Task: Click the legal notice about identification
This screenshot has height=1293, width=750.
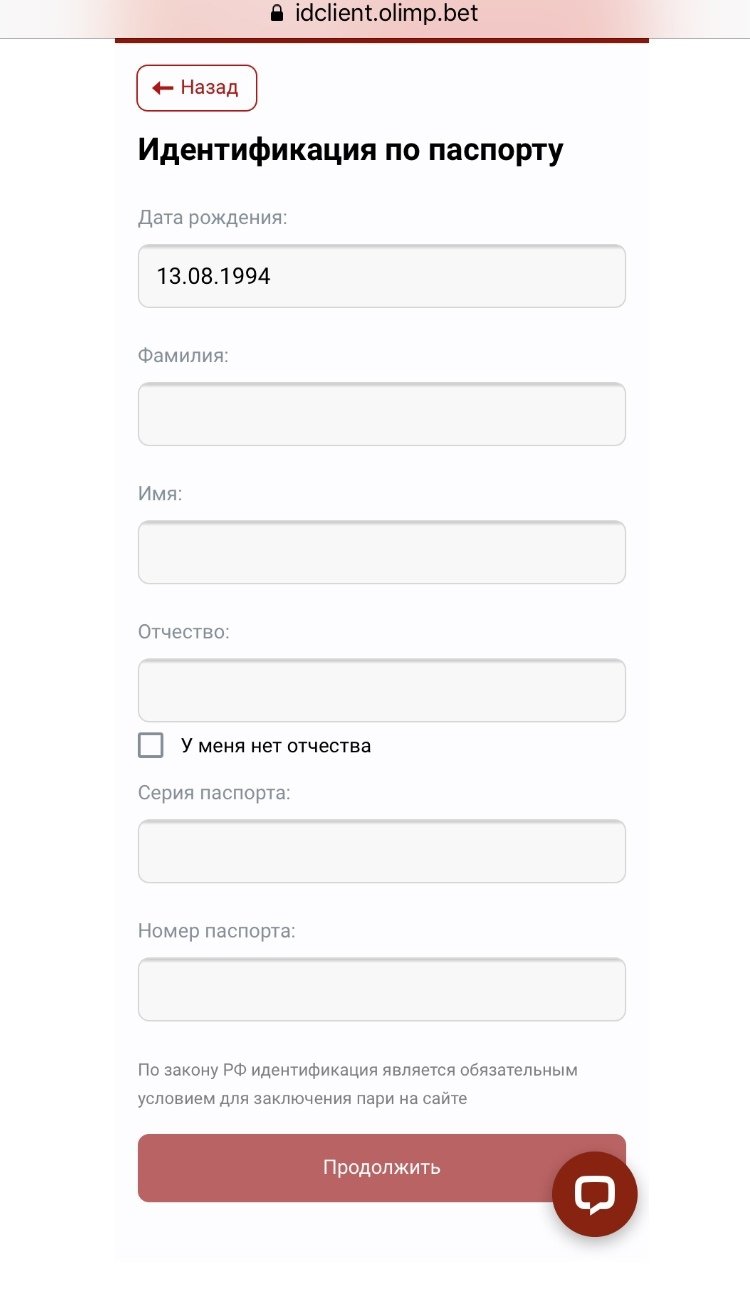Action: coord(357,1084)
